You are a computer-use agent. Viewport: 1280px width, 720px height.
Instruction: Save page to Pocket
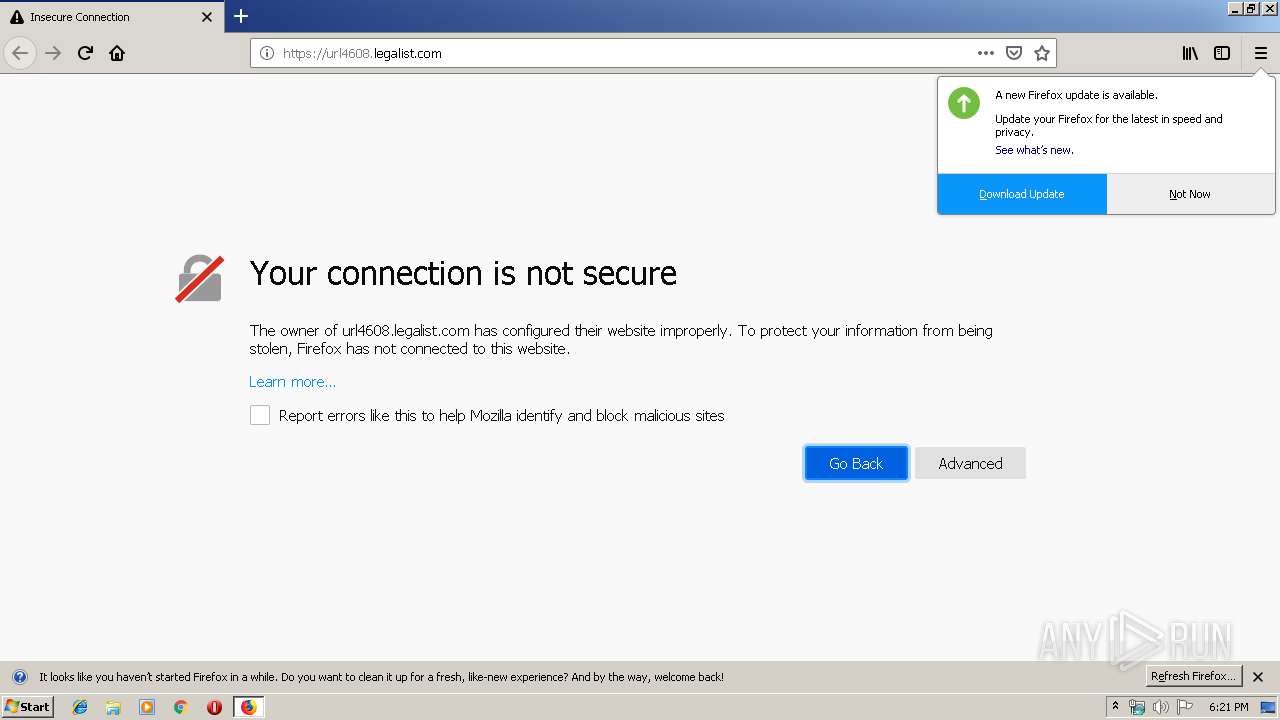pyautogui.click(x=1014, y=53)
